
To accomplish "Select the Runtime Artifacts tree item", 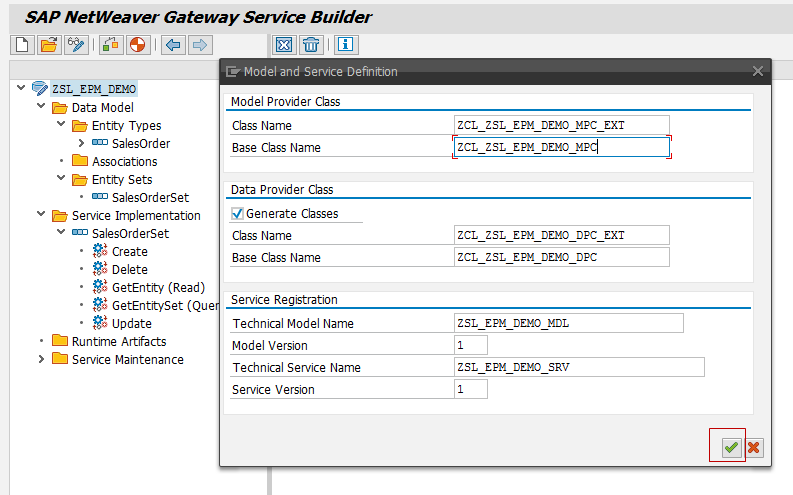I will [x=118, y=342].
